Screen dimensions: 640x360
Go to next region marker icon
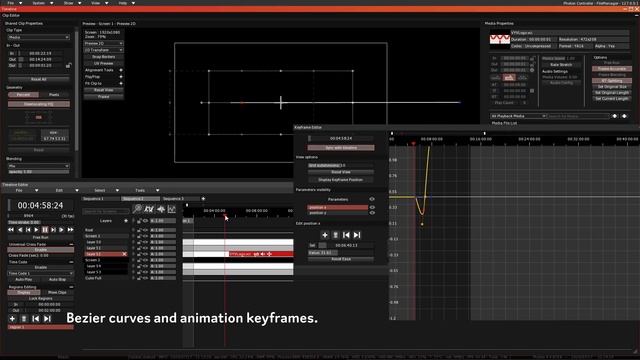click(47, 318)
